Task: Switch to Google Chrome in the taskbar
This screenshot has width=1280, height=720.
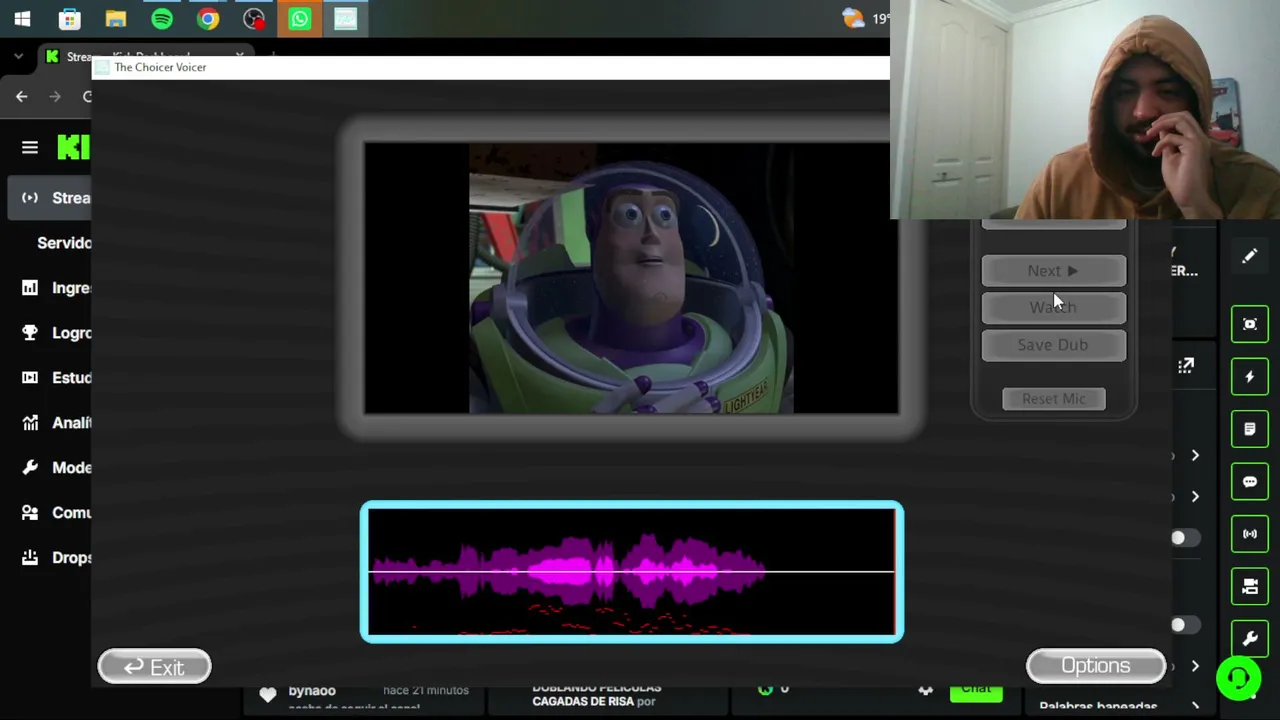Action: pos(208,18)
